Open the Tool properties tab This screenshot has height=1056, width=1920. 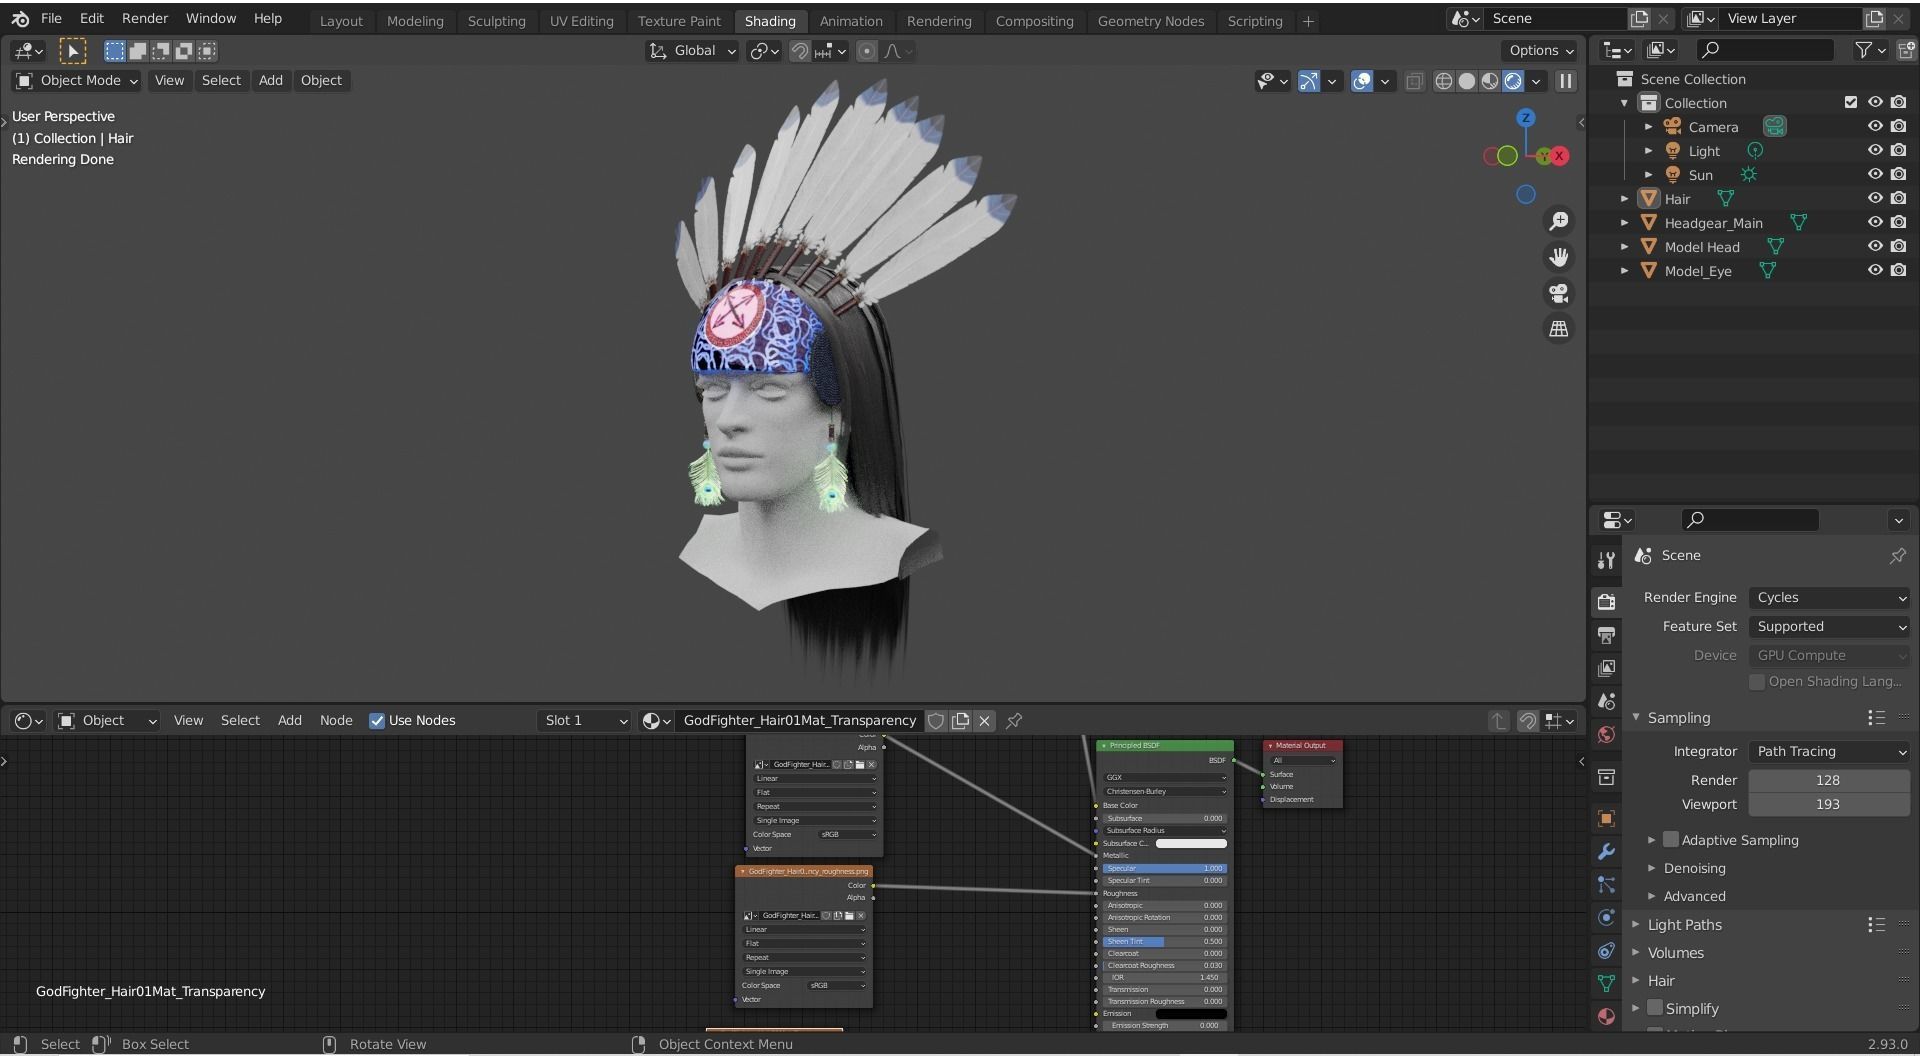tap(1606, 560)
